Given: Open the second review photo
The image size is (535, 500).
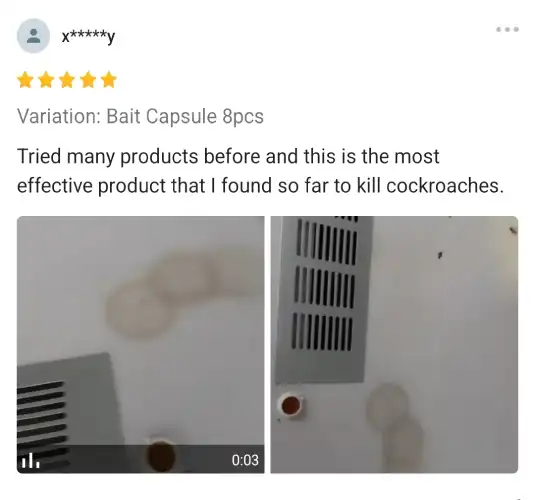Looking at the screenshot, I should tap(394, 344).
